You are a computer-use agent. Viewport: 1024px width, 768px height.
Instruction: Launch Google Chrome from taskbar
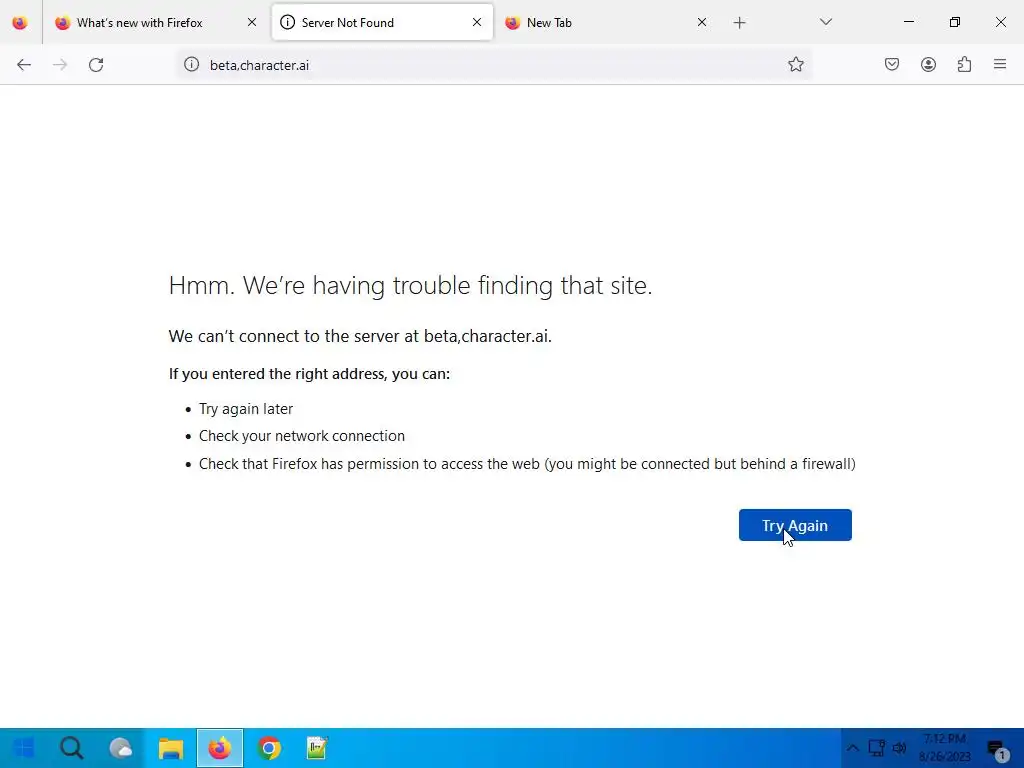(269, 748)
